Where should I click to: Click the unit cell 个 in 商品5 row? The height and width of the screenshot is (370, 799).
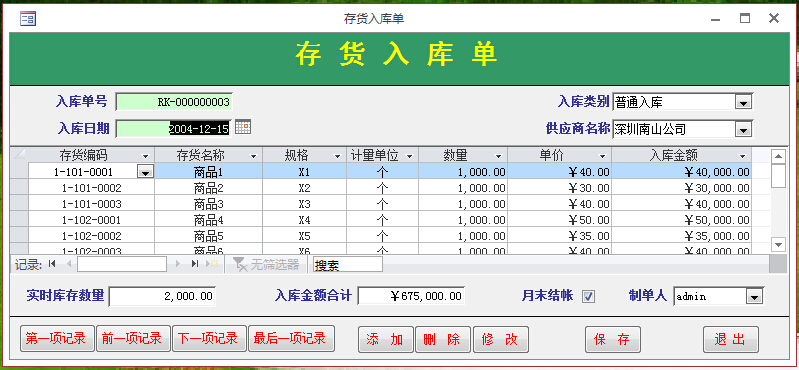coord(382,236)
